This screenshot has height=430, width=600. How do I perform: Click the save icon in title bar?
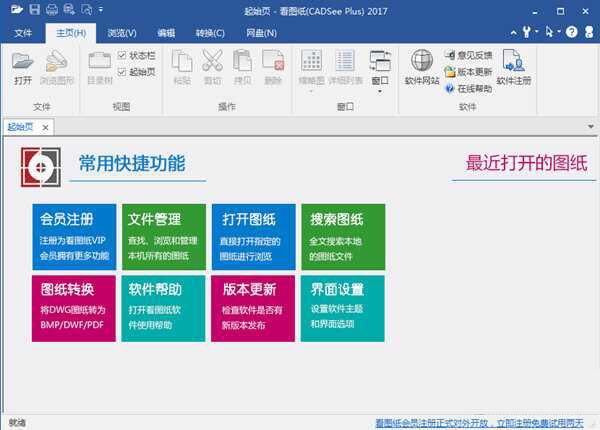[x=35, y=9]
